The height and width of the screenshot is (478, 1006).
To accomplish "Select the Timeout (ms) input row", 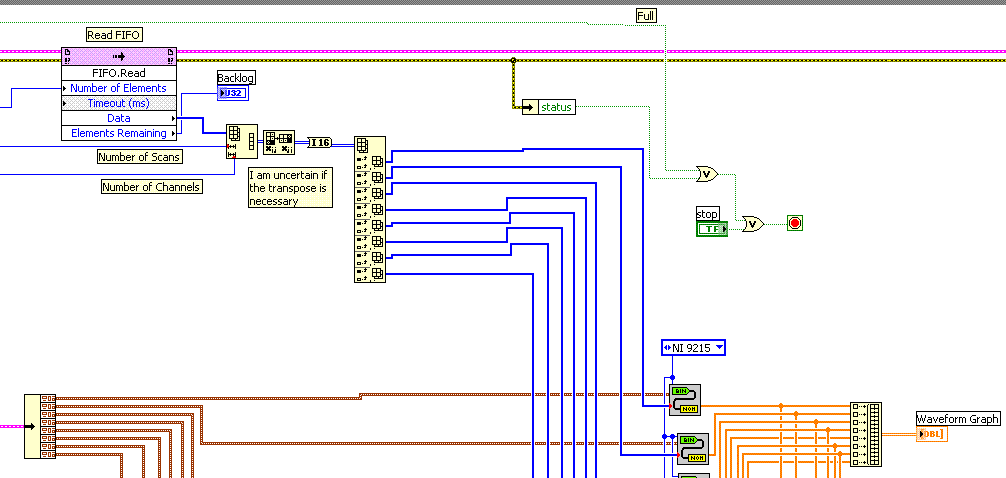I will point(118,103).
